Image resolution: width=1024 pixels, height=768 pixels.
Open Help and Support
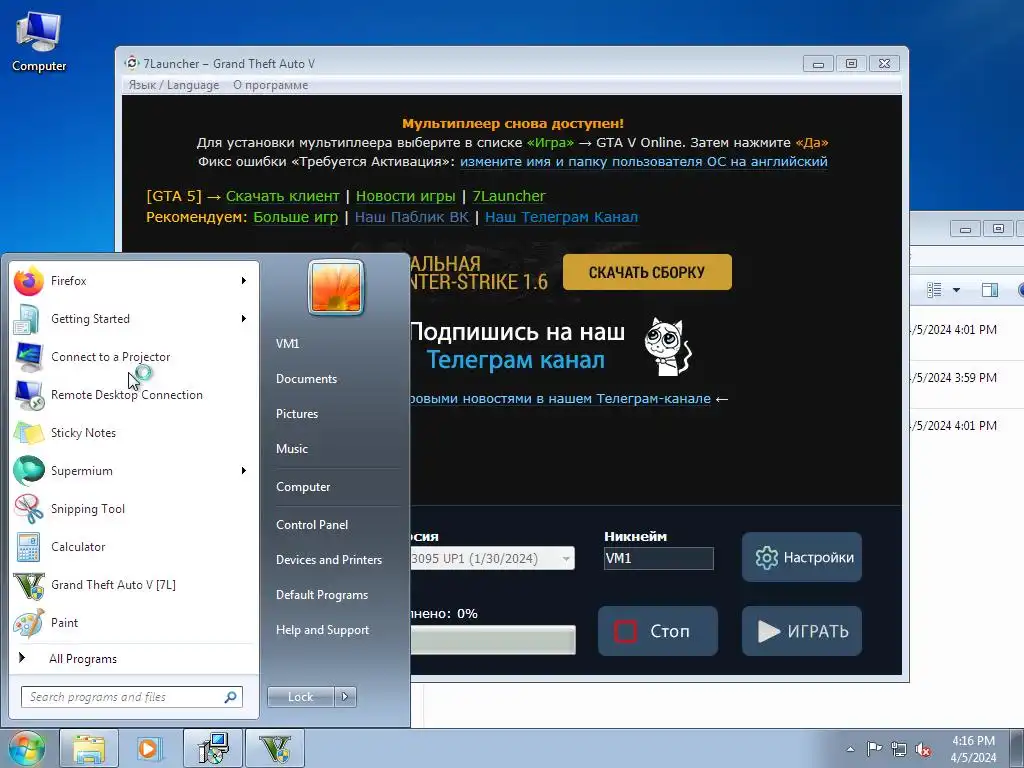[323, 630]
